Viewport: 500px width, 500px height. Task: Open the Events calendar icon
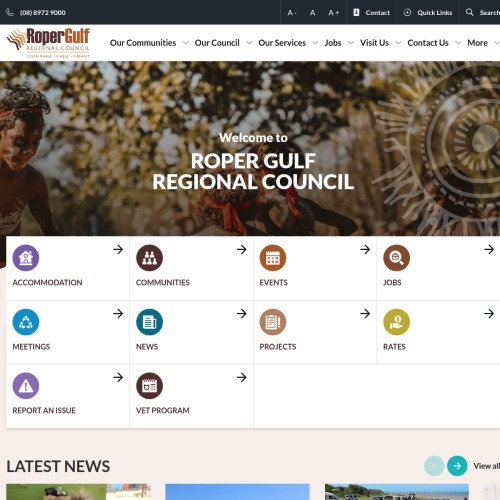click(273, 258)
